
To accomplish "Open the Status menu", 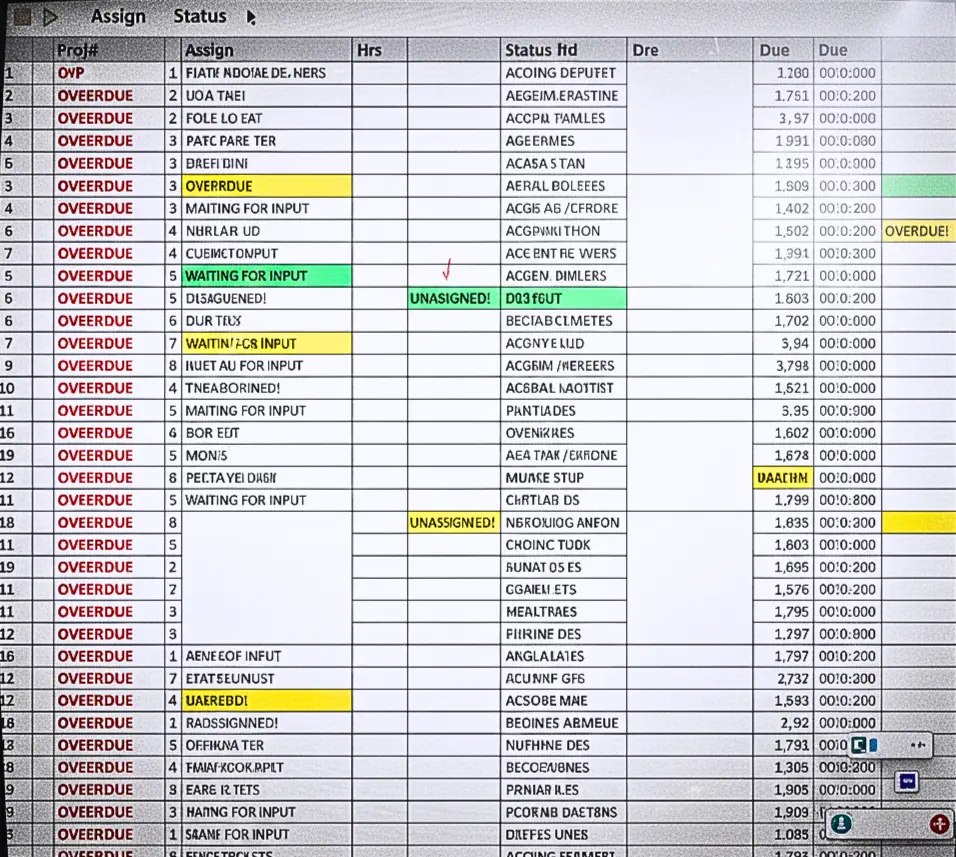I will 199,16.
